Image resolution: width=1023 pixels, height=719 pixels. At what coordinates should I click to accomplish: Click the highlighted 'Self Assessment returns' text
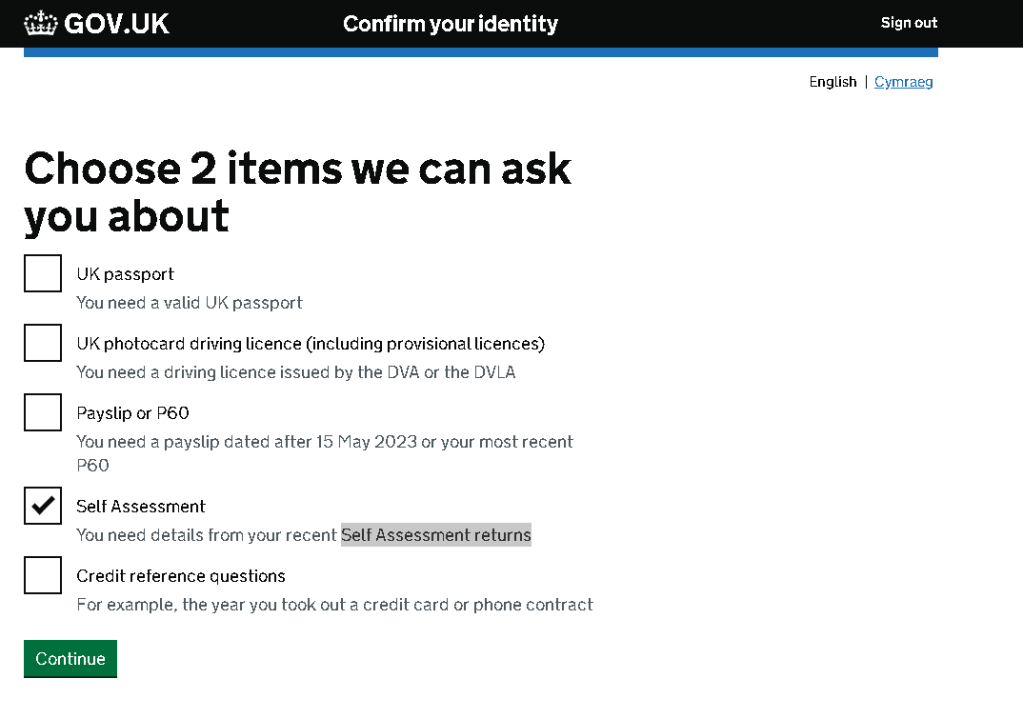coord(436,535)
